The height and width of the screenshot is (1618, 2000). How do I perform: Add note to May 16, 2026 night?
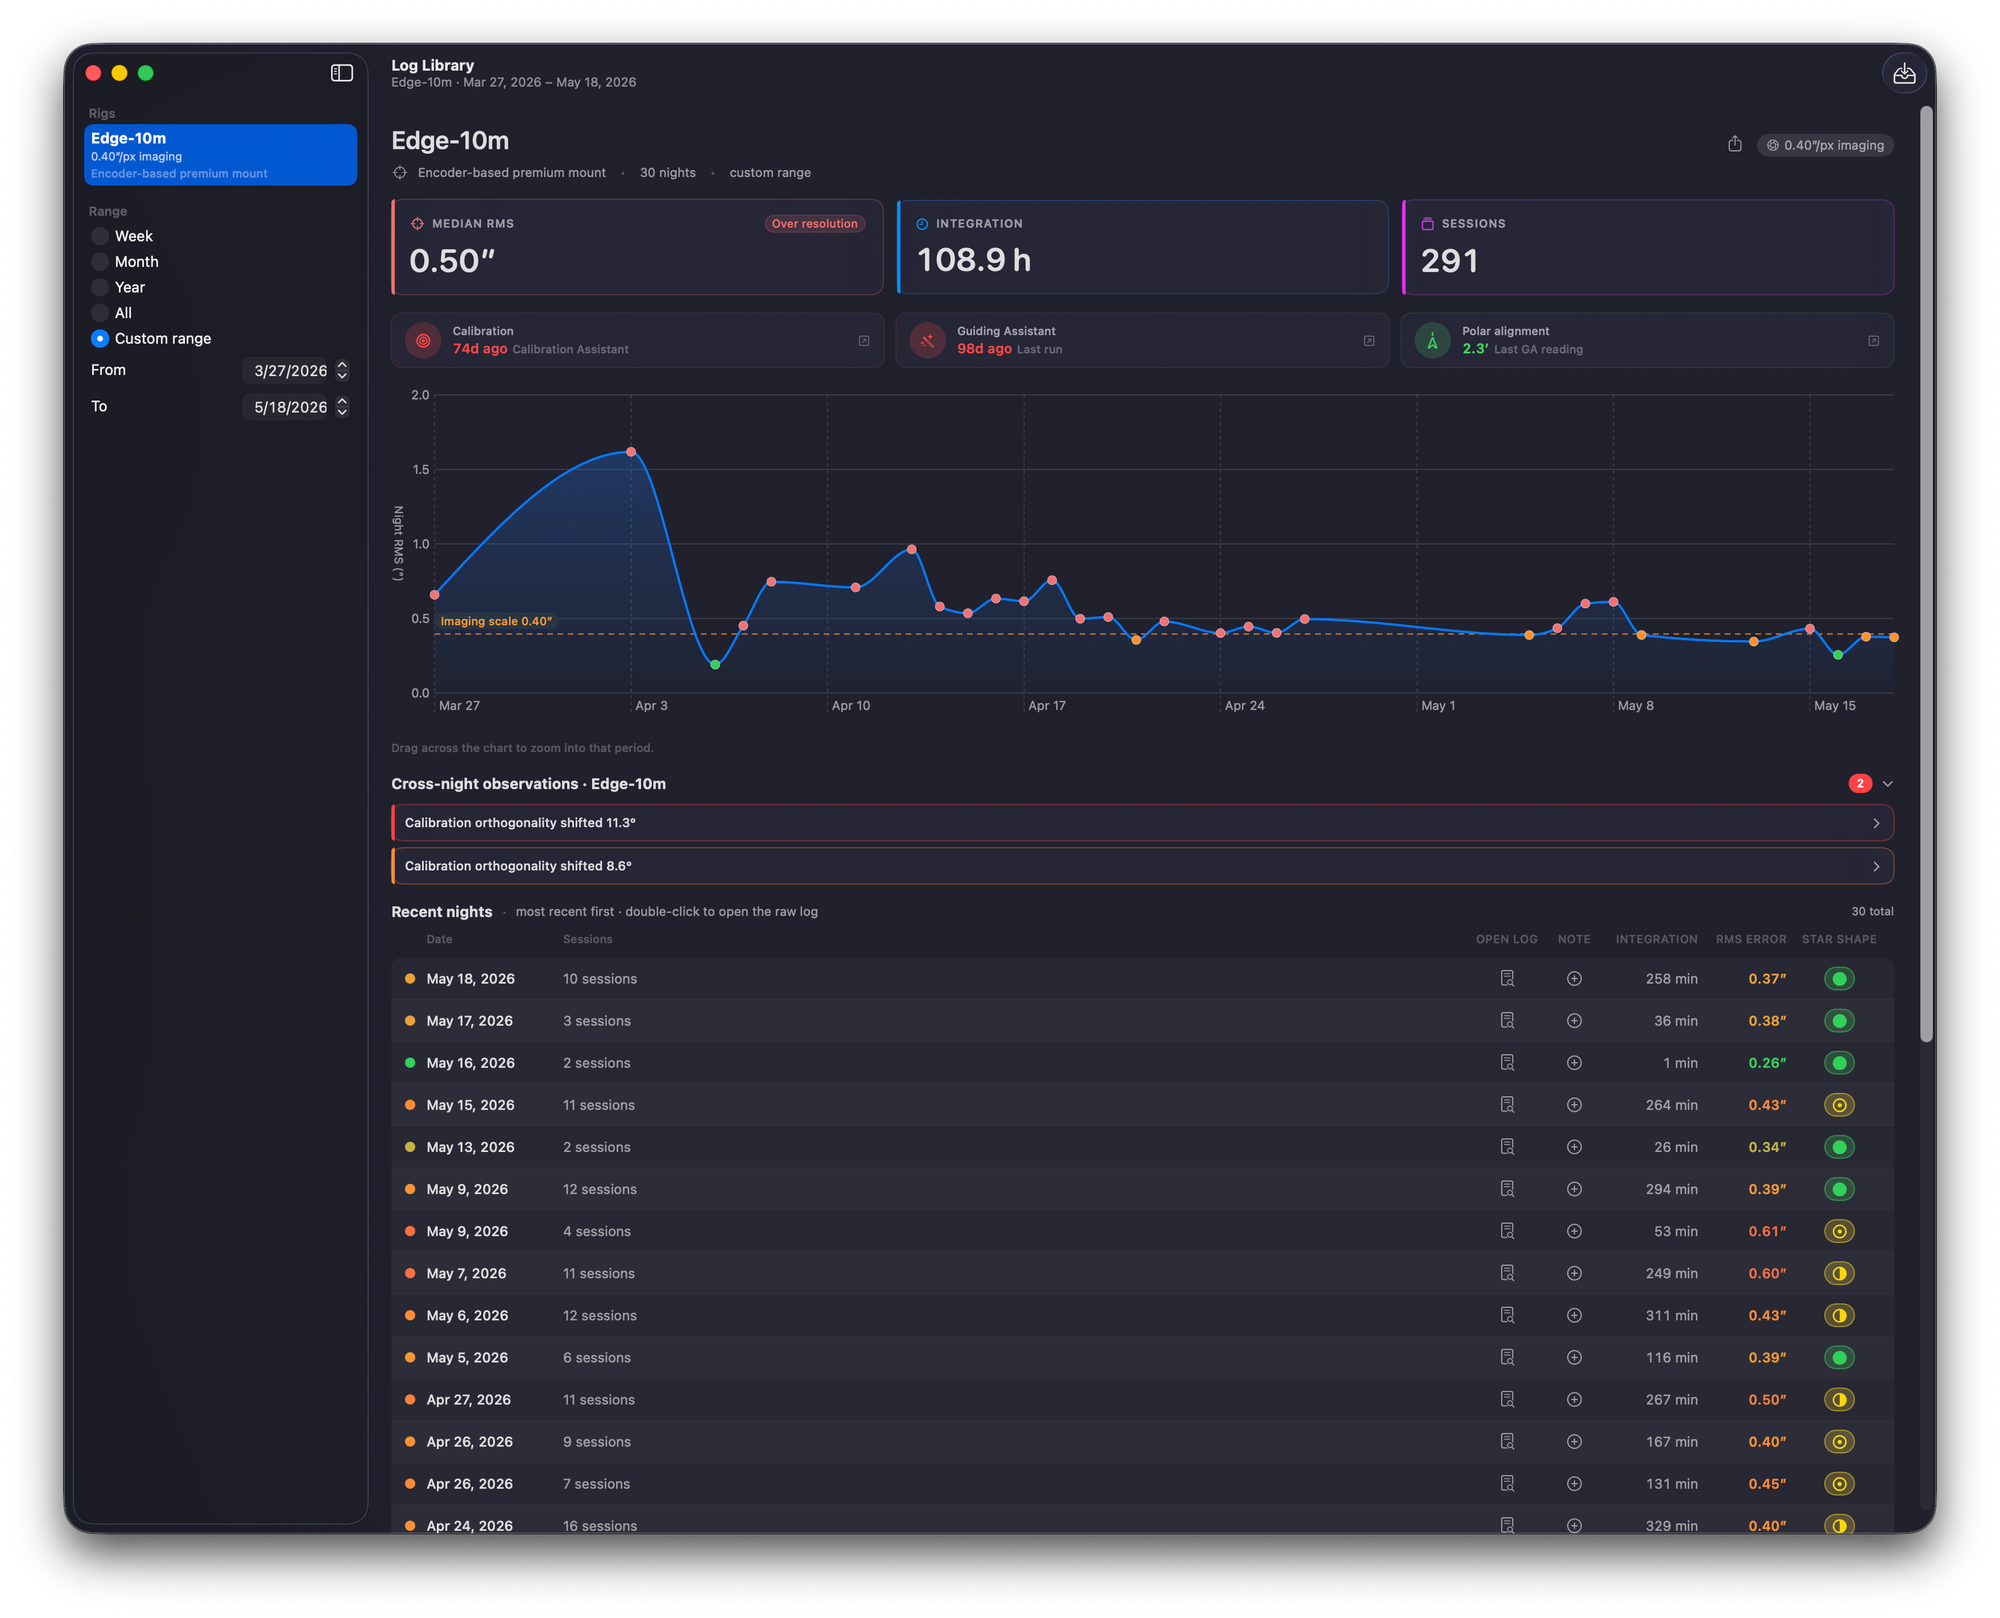pos(1574,1063)
